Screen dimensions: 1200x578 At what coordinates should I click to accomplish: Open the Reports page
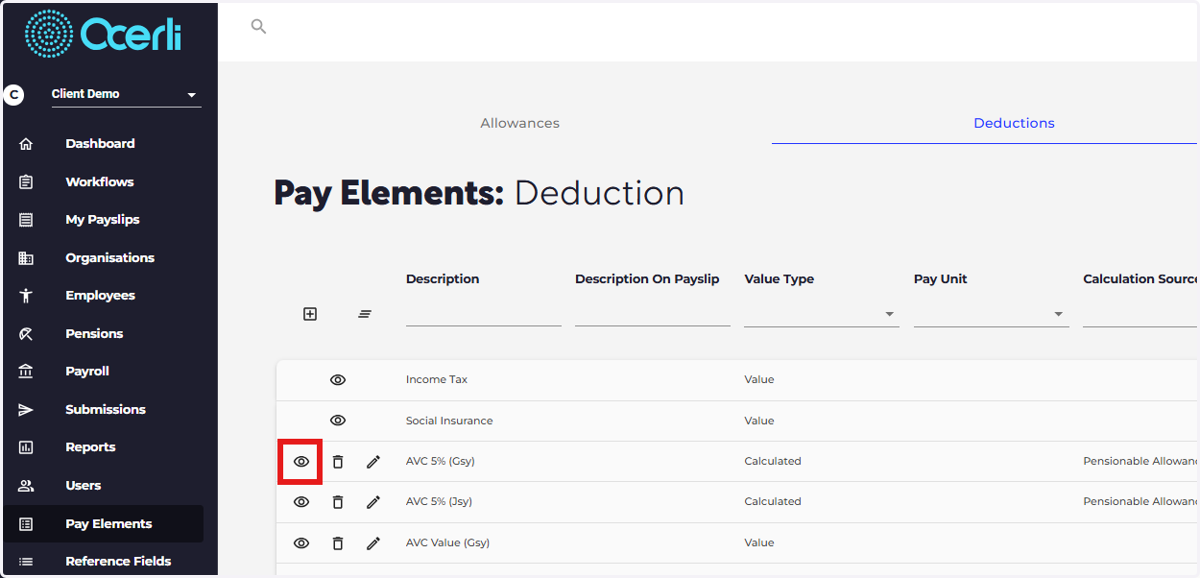click(90, 447)
